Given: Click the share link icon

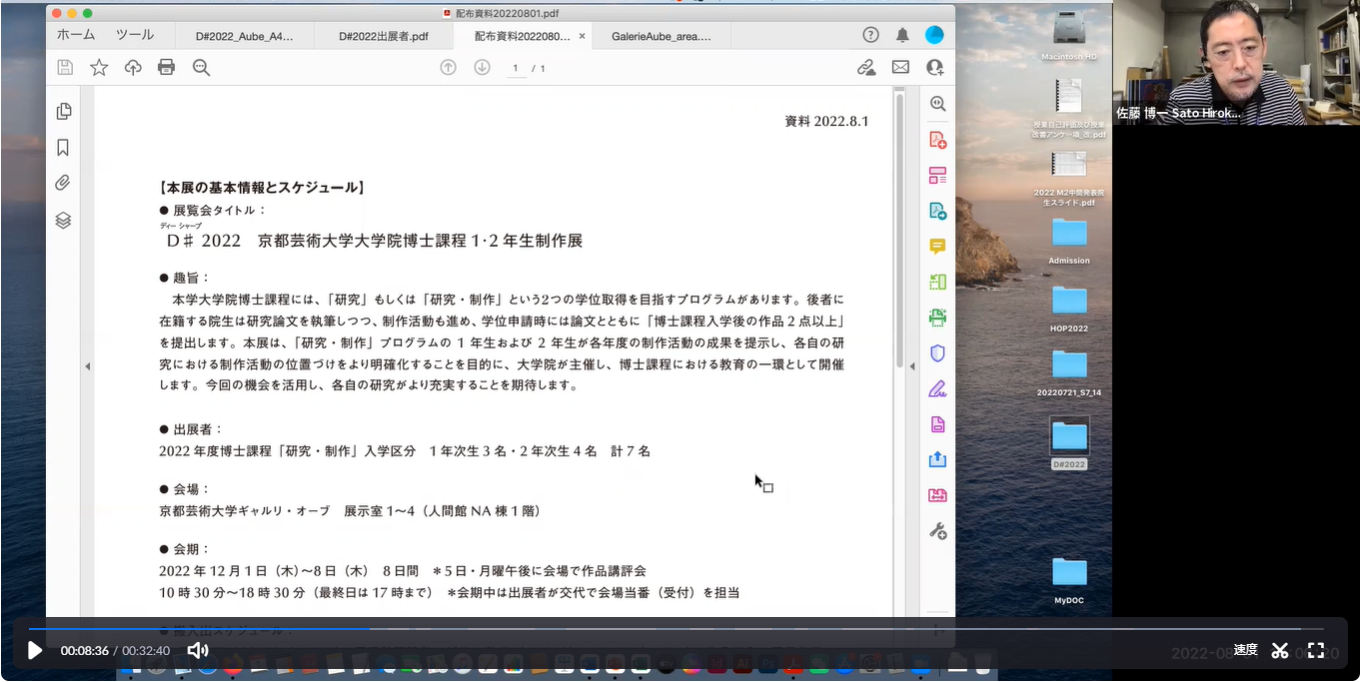Looking at the screenshot, I should (866, 67).
